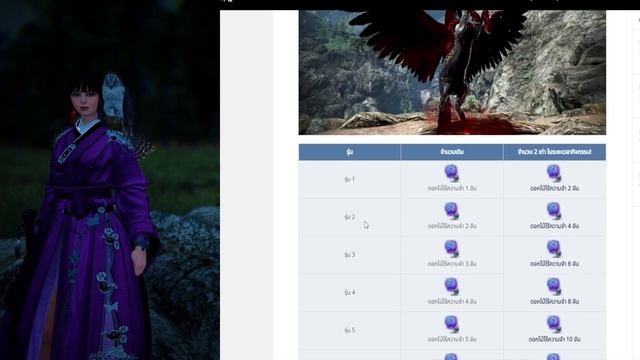Screen dimensions: 640x360
Task: Open the winged boss banner image above the table
Action: (452, 72)
